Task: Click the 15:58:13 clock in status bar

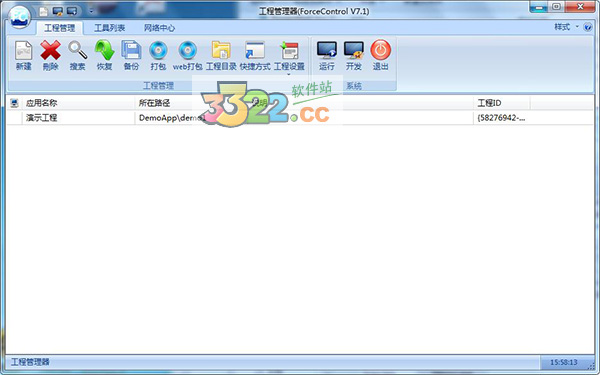Action: point(564,362)
